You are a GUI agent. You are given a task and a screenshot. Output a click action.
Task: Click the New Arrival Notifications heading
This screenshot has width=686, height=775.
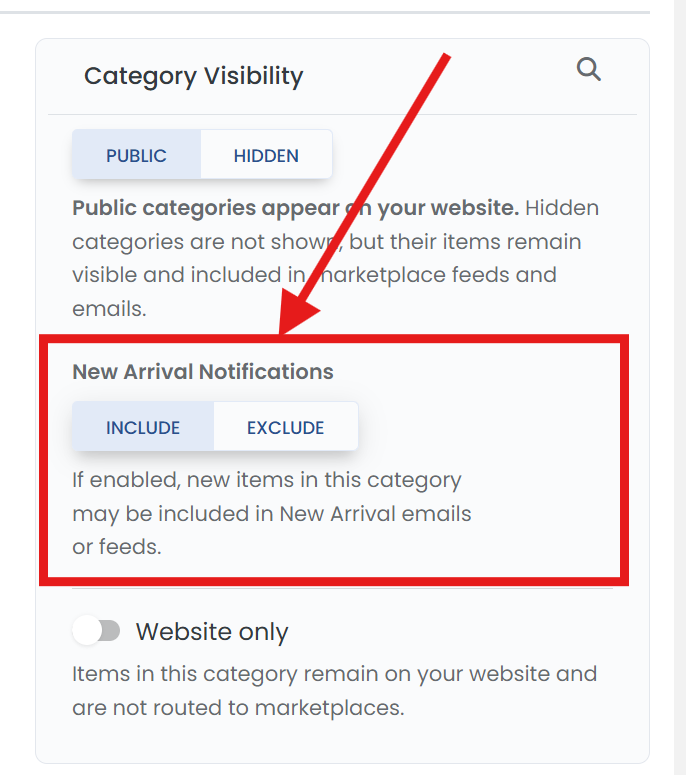tap(203, 372)
